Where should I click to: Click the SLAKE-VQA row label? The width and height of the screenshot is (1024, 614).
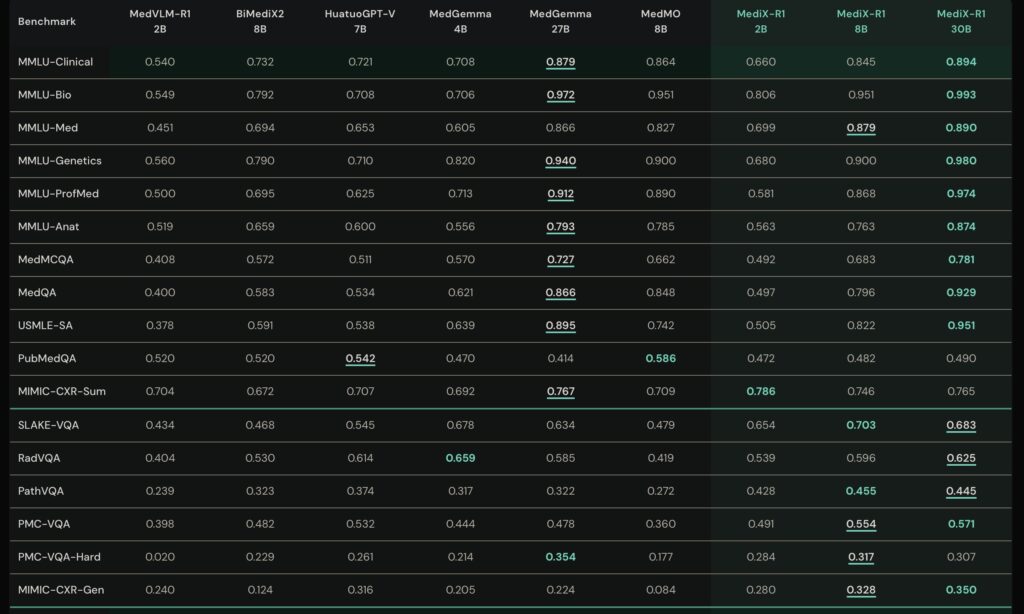(49, 425)
